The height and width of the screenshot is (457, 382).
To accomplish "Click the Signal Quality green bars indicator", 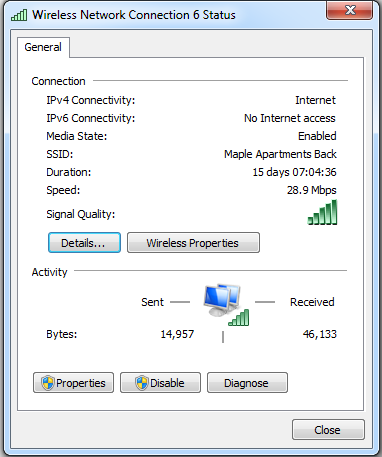I will pos(322,212).
